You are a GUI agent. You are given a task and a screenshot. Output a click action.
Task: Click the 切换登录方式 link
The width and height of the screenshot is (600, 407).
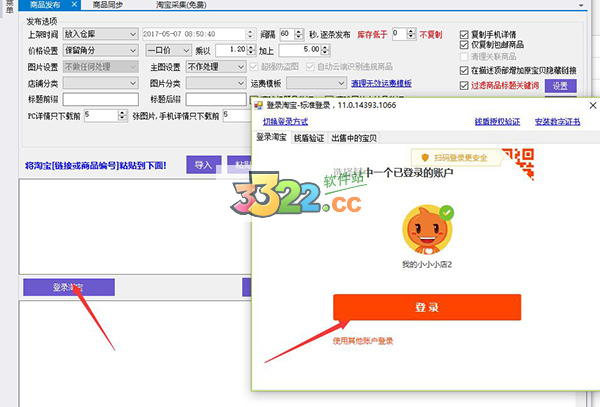(x=285, y=122)
